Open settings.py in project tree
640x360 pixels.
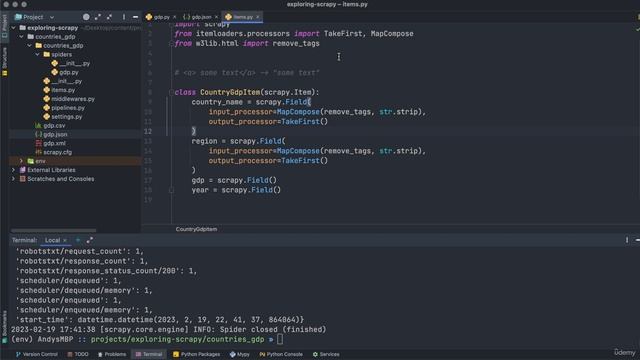(x=63, y=117)
